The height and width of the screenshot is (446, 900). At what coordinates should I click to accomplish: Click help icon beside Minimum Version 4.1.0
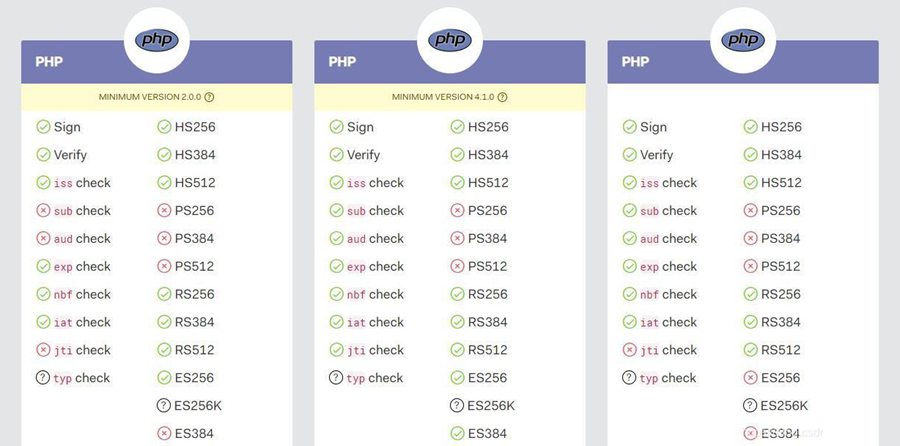click(x=502, y=97)
